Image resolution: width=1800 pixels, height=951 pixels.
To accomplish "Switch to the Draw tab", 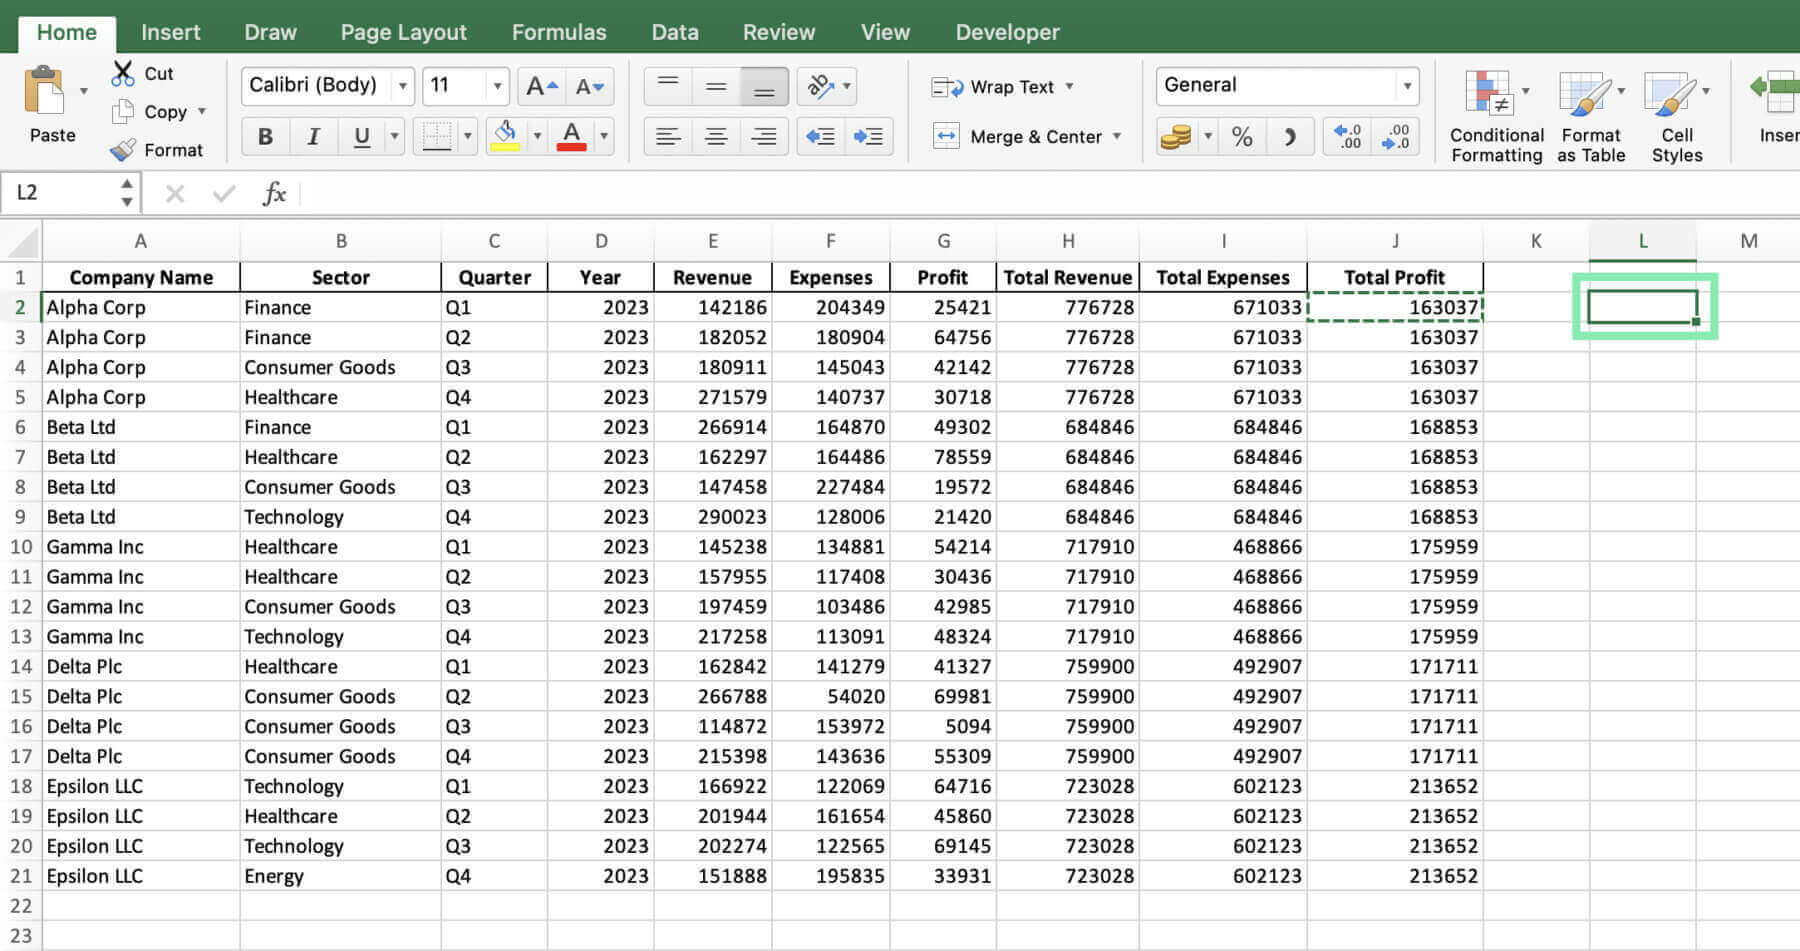I will pyautogui.click(x=270, y=32).
